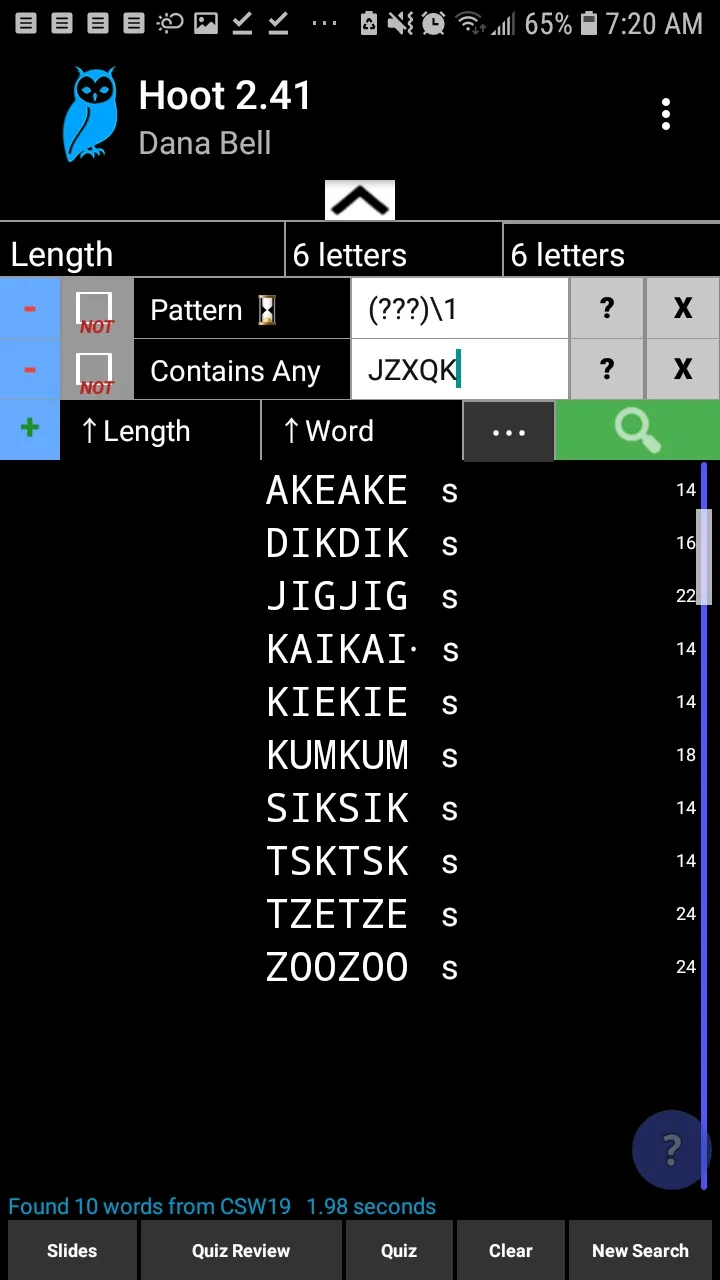
Task: Select the word ZOOZOO
Action: click(337, 967)
